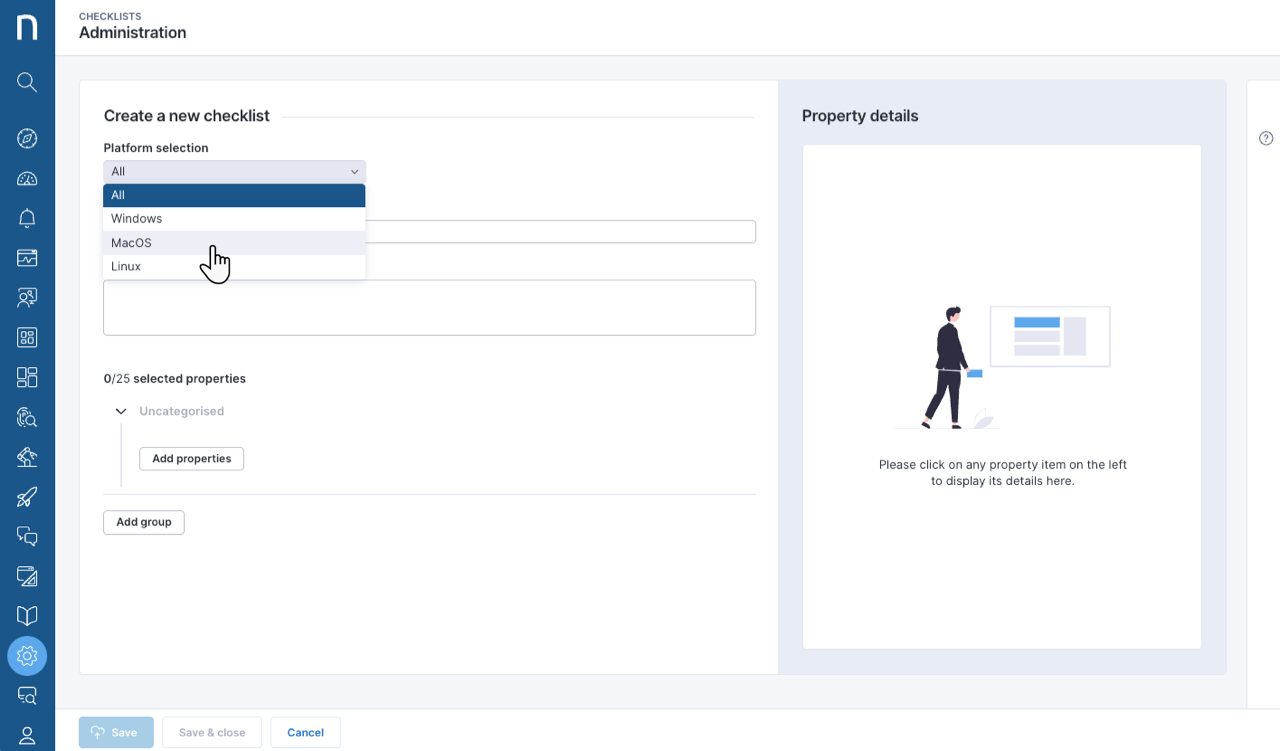Viewport: 1280px width, 751px height.
Task: Open the chat bubbles messaging icon
Action: point(27,537)
